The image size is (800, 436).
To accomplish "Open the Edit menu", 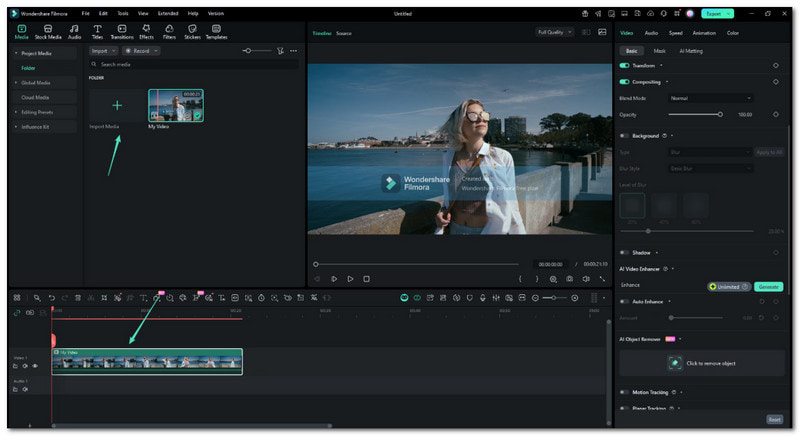I will tap(103, 13).
